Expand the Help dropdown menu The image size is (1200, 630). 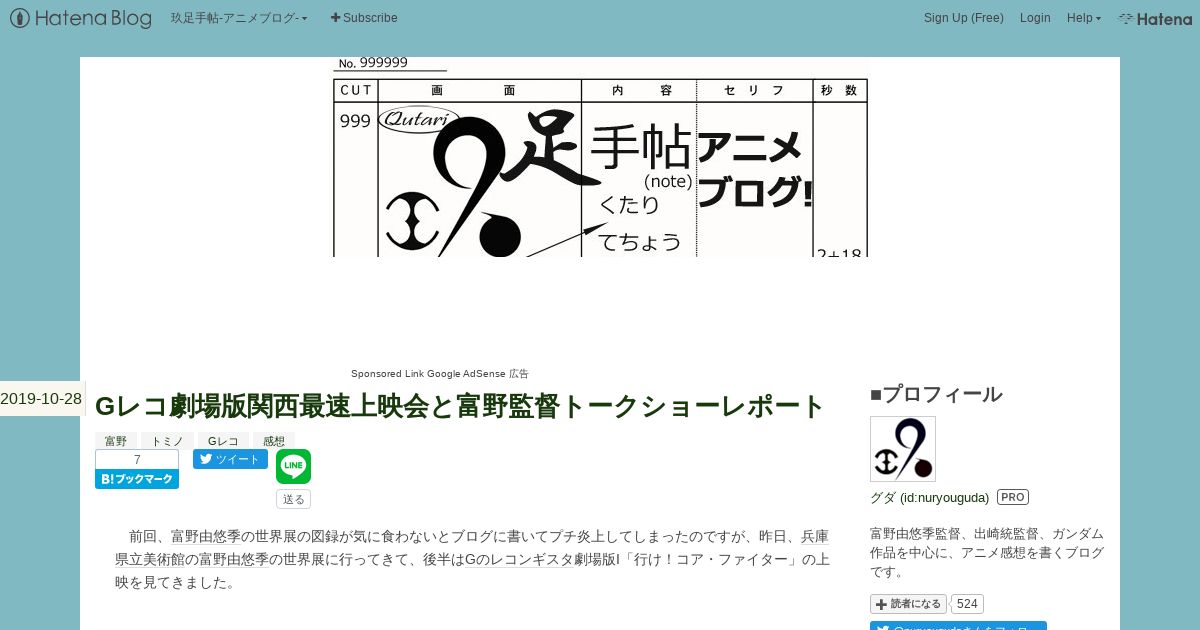pyautogui.click(x=1084, y=18)
